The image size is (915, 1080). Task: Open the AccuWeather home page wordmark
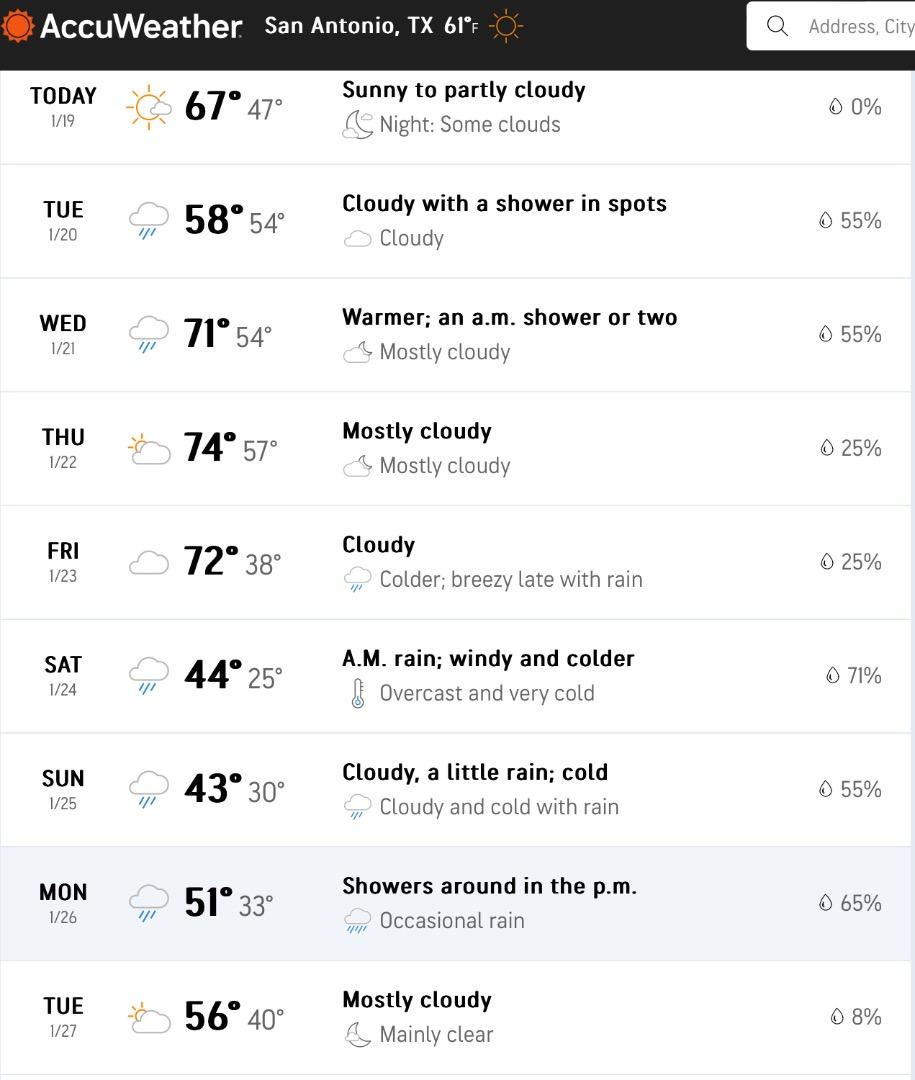(140, 27)
